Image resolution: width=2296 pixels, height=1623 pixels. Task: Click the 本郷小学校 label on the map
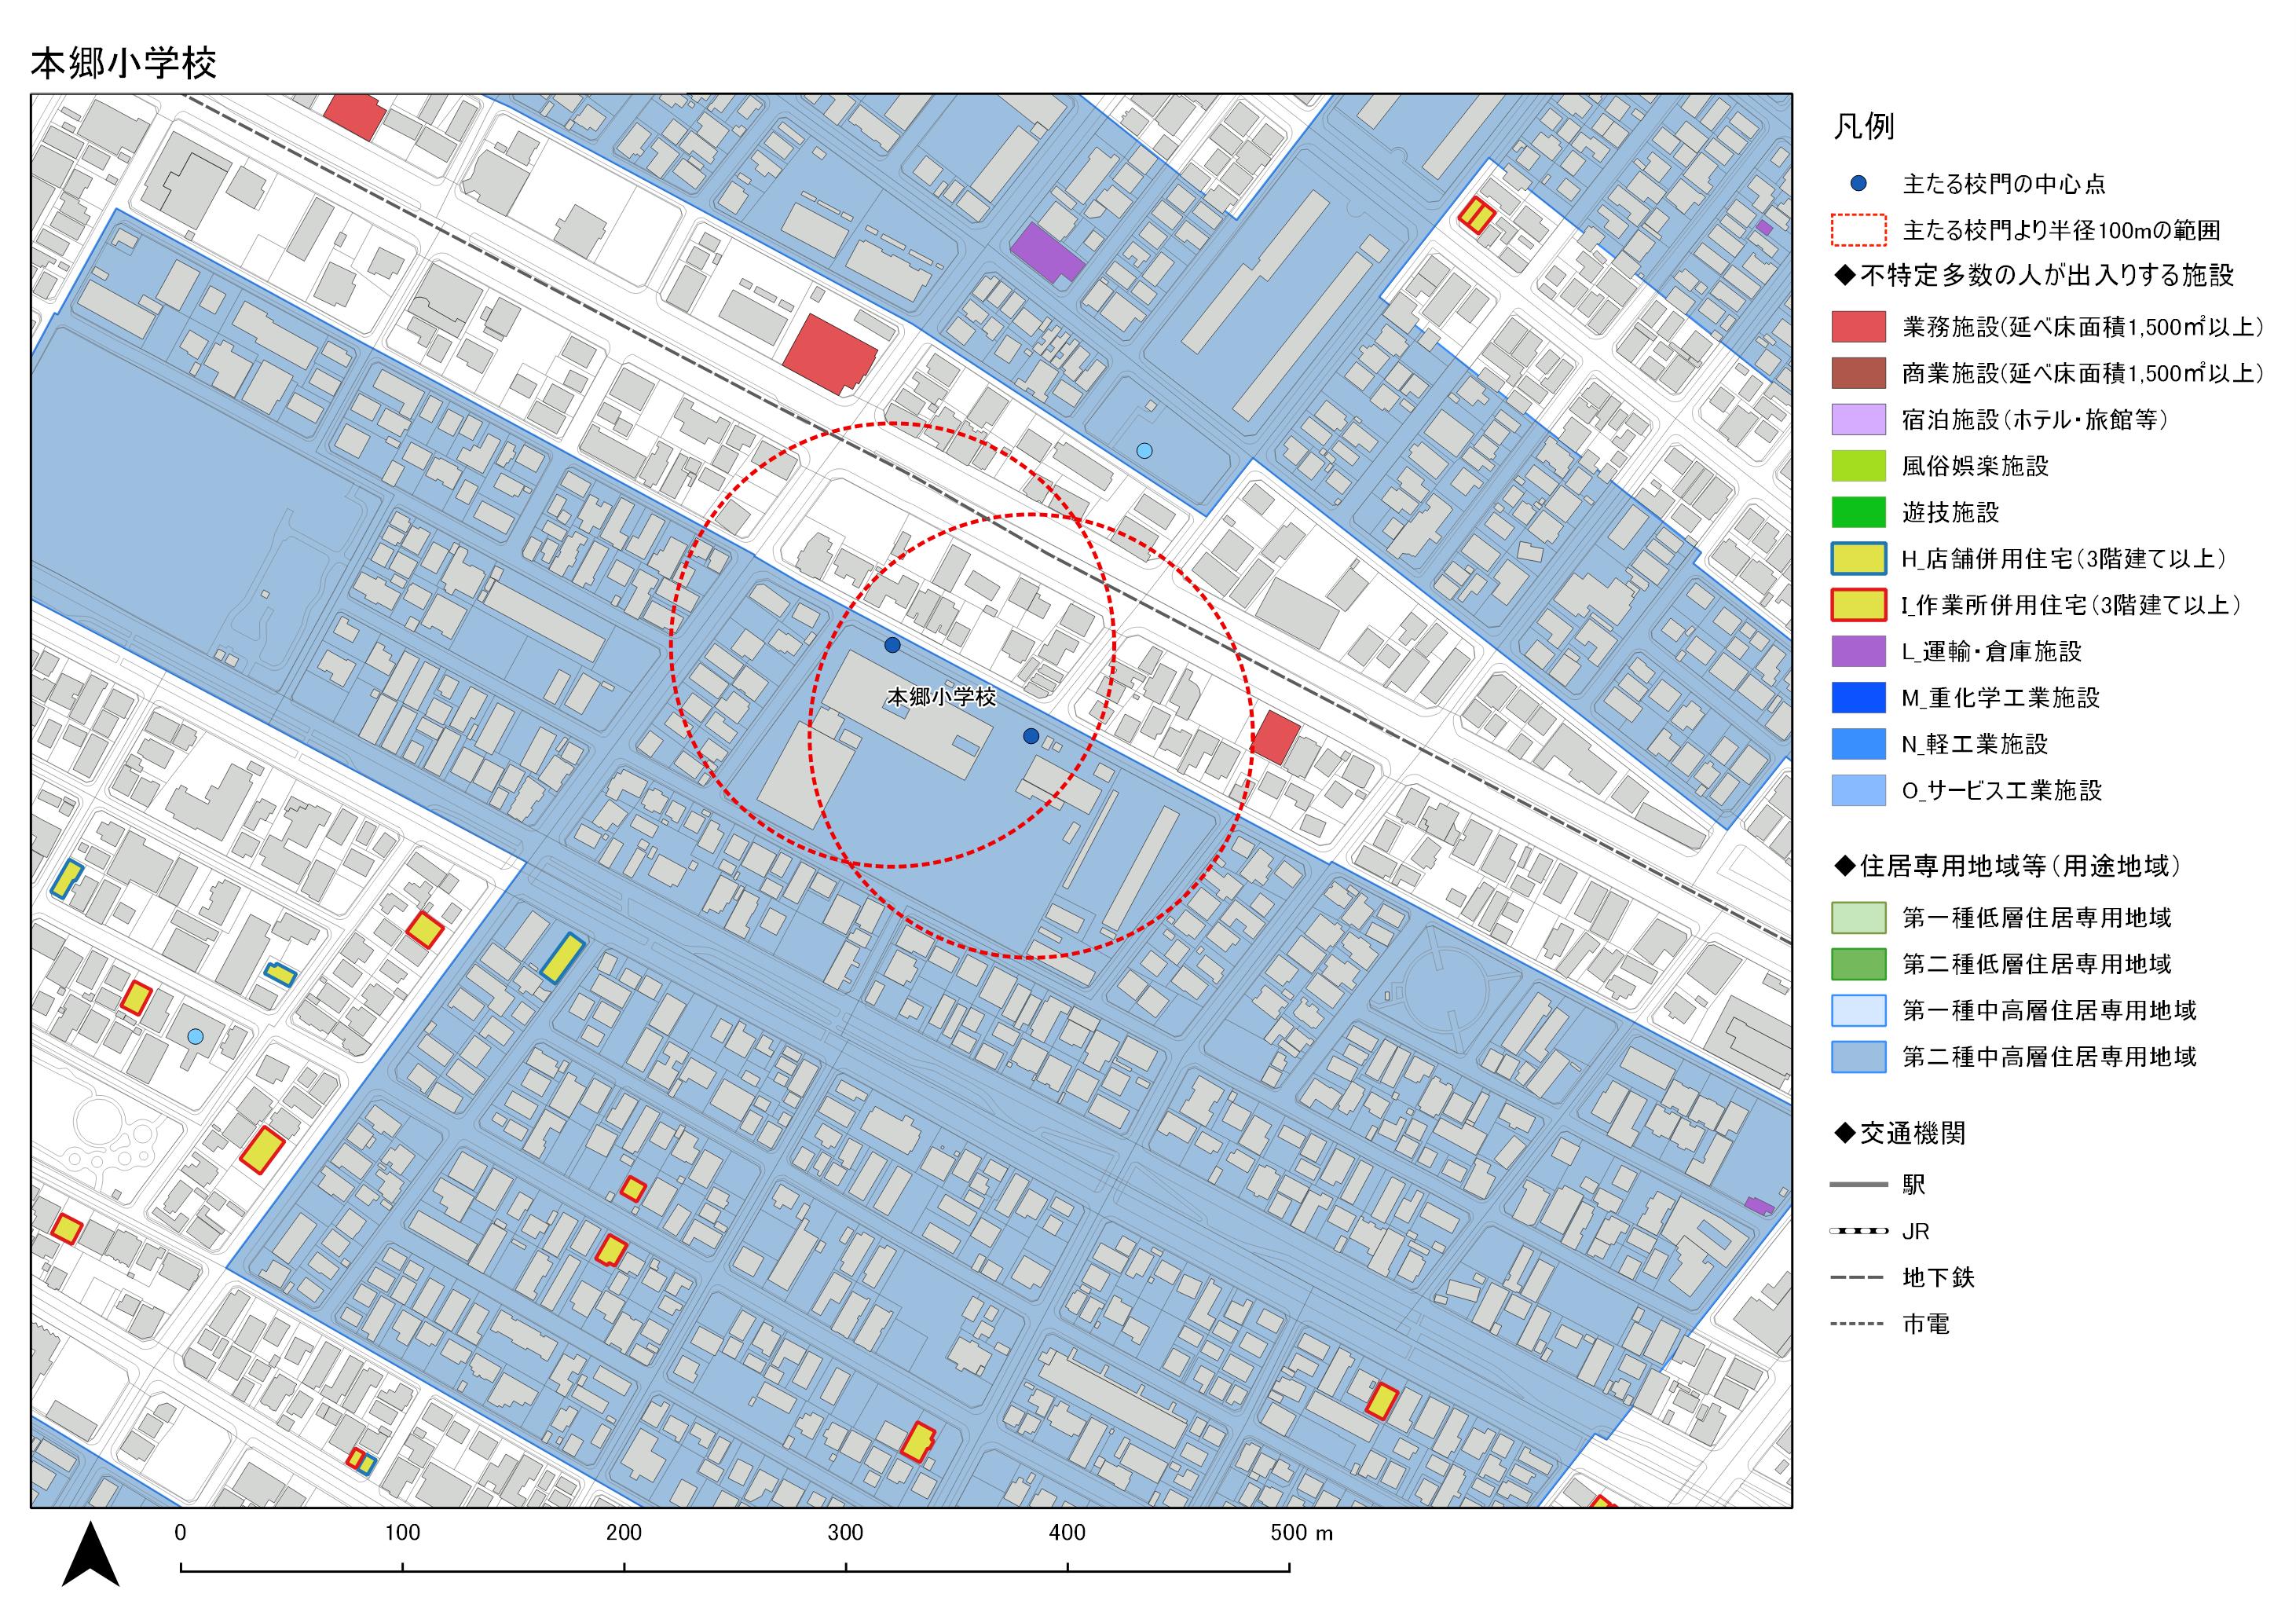tap(941, 697)
